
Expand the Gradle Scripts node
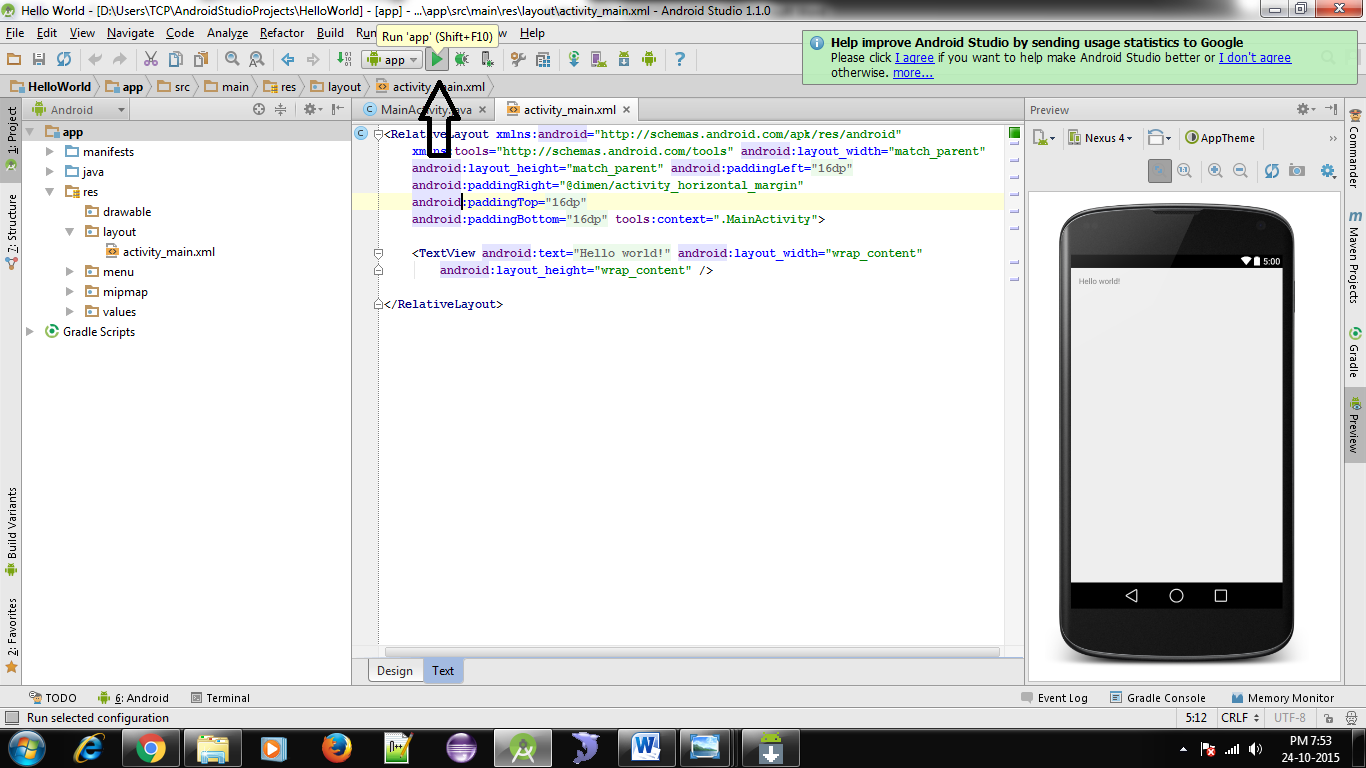tap(31, 332)
